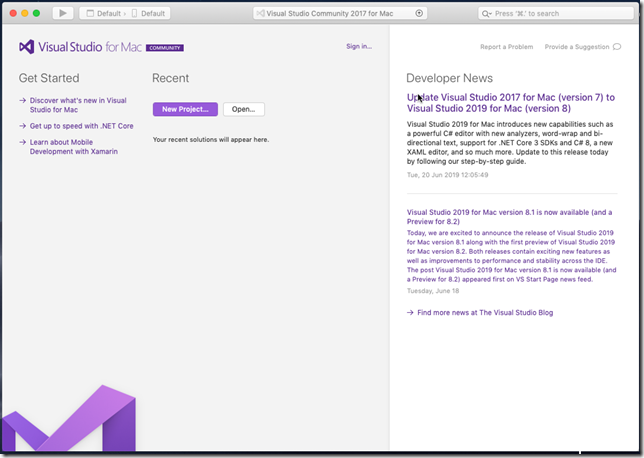Open Visual Studio 2019 version 8.1 article
The height and width of the screenshot is (458, 644).
(510, 217)
